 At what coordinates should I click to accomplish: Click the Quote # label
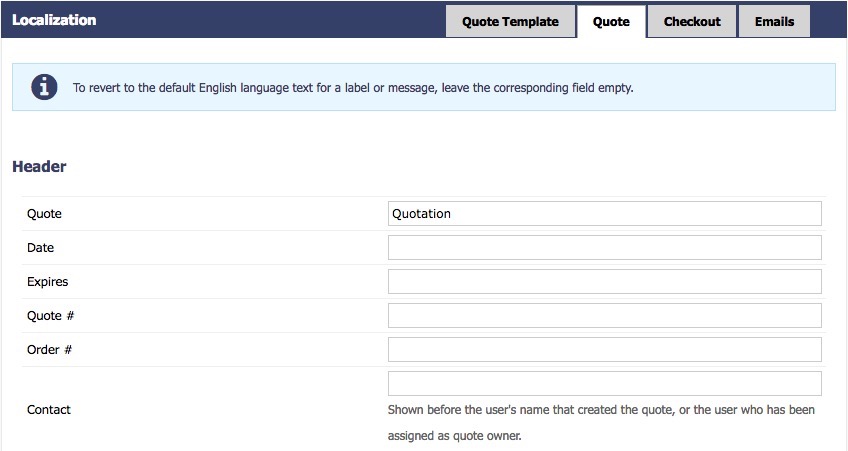click(x=50, y=316)
